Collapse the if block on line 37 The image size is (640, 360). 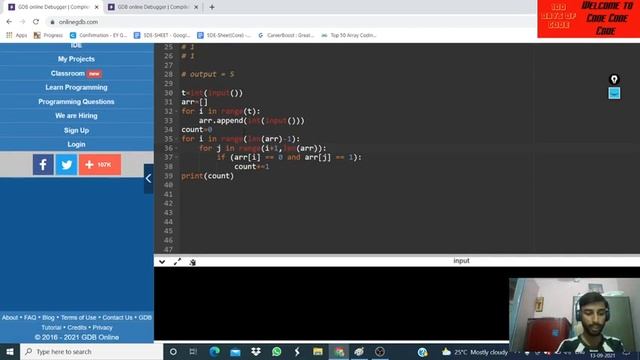coord(176,158)
